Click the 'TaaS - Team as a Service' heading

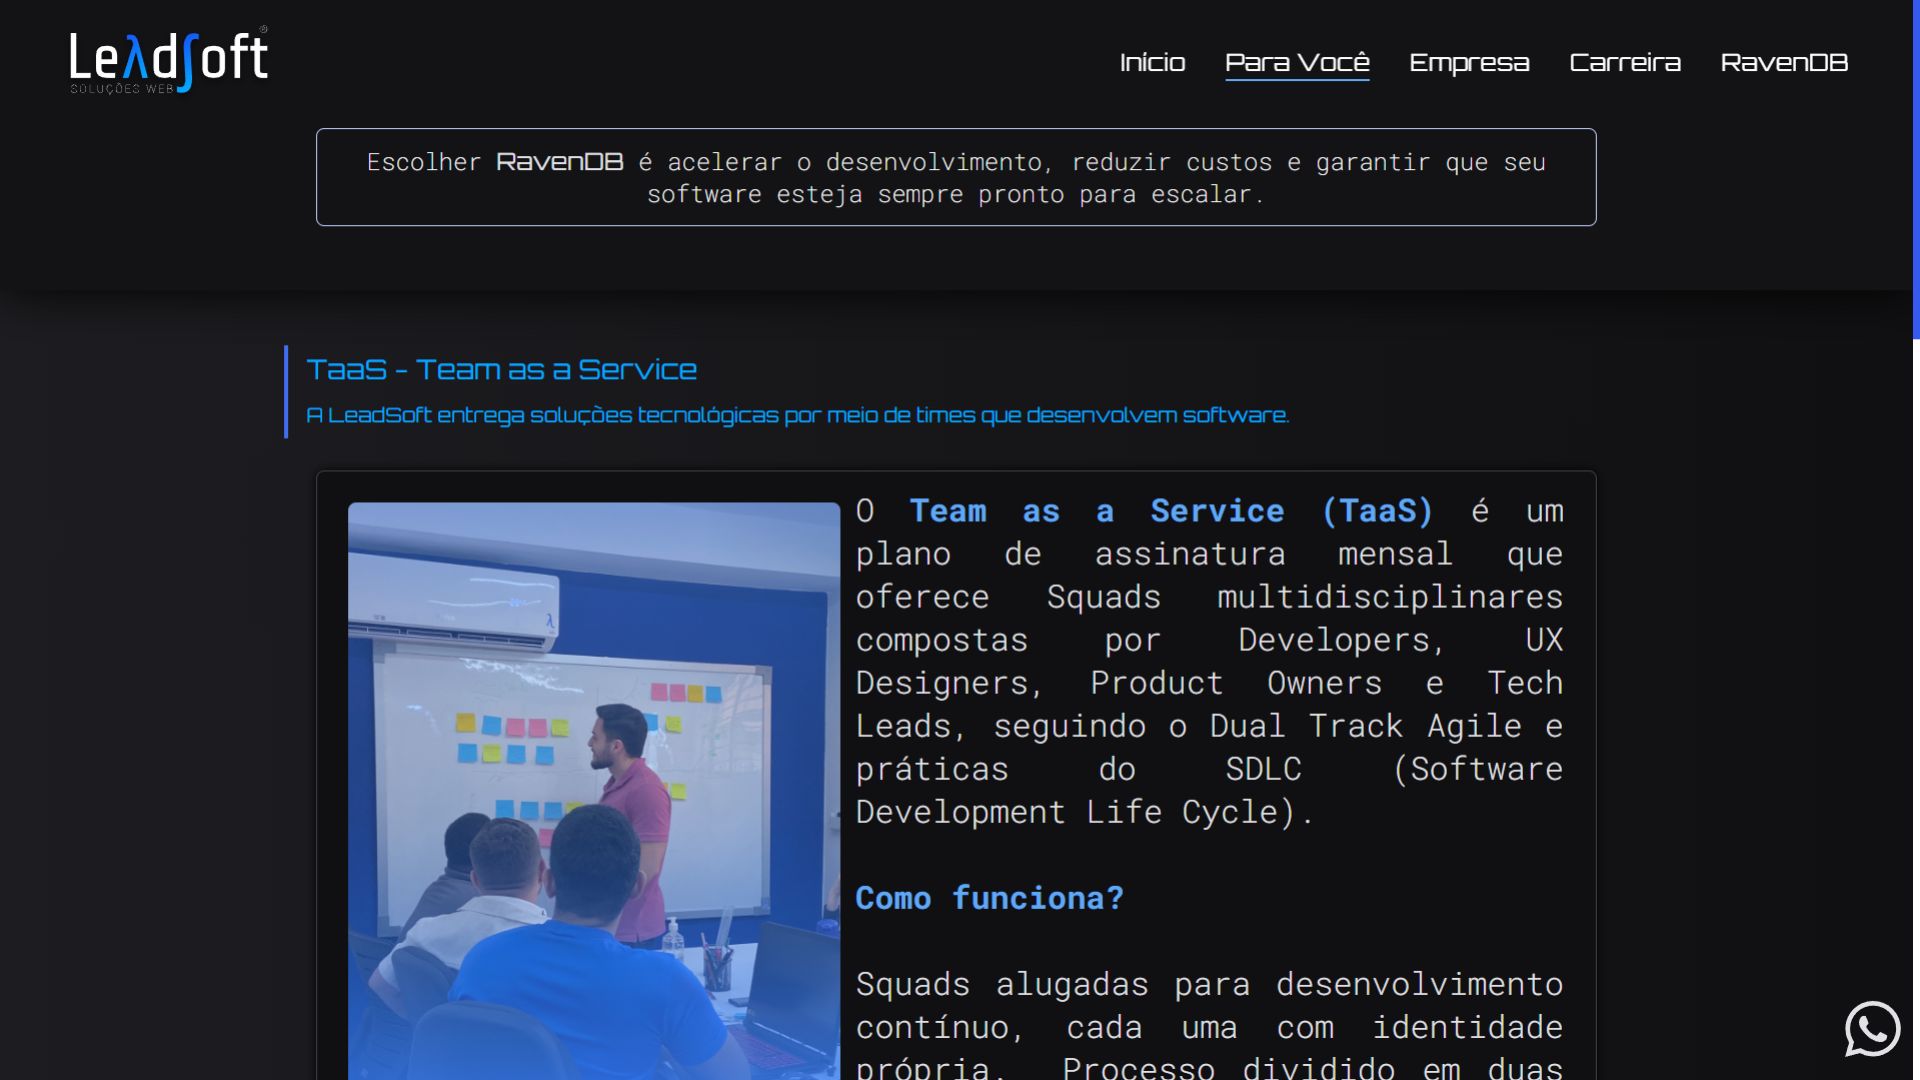tap(501, 369)
